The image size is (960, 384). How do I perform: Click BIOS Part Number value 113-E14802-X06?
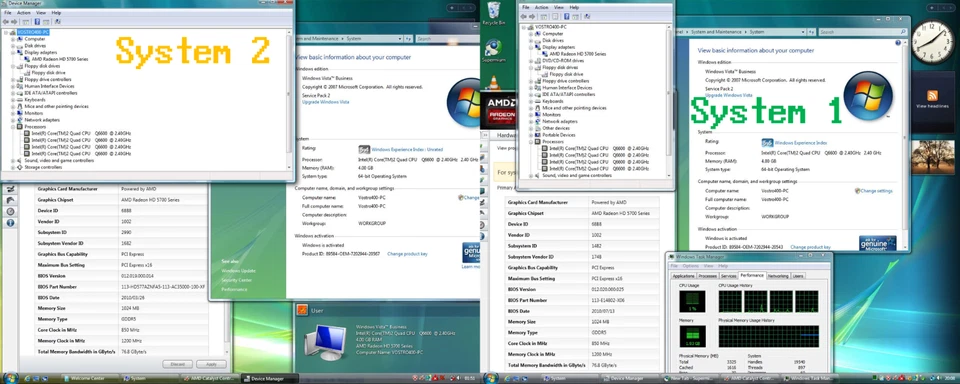pyautogui.click(x=608, y=300)
